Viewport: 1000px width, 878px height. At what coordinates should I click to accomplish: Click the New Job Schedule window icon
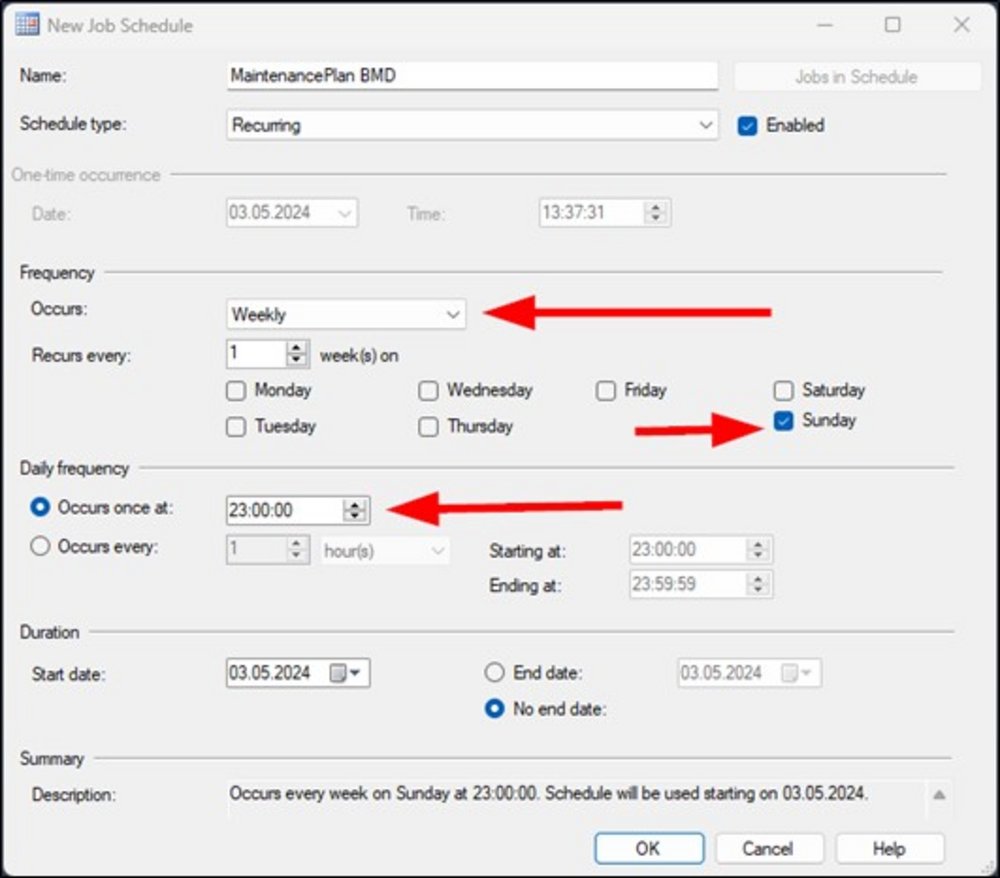point(27,25)
